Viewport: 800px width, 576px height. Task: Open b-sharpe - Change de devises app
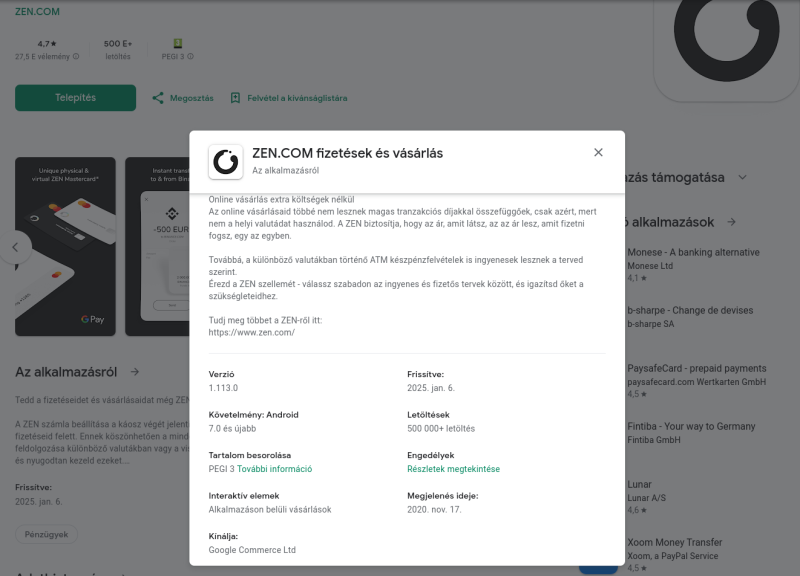pos(690,317)
